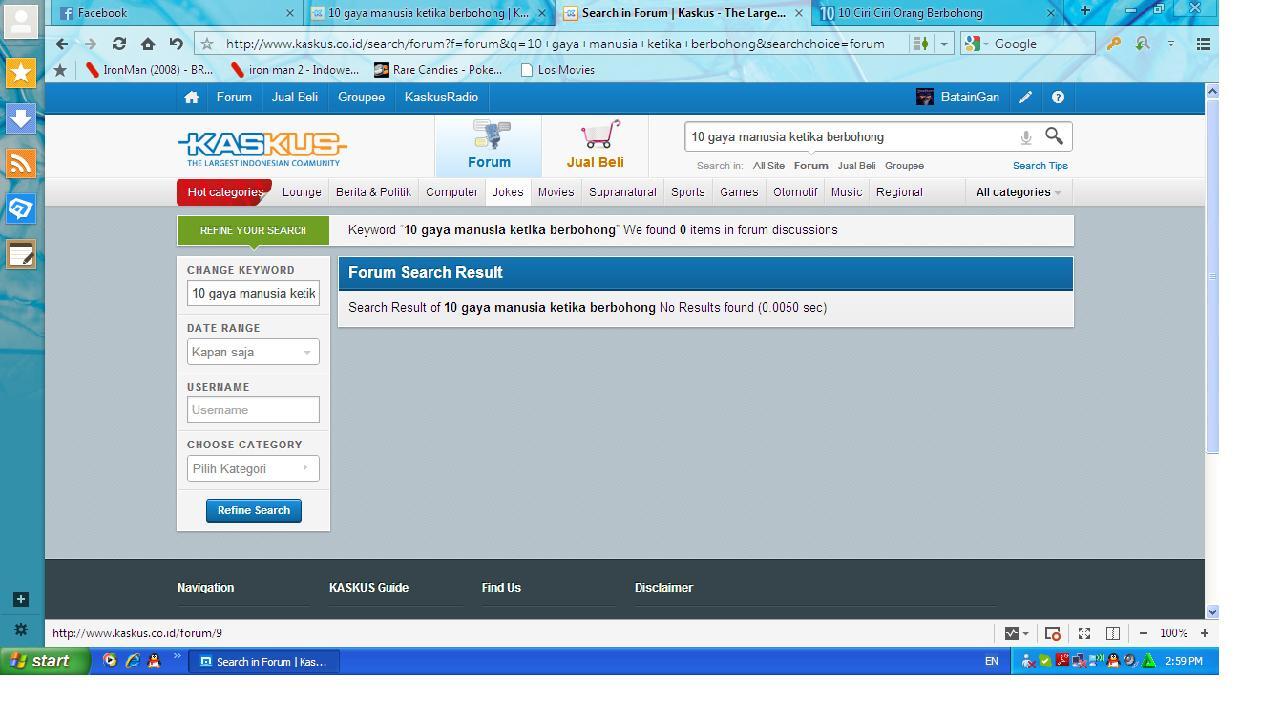This screenshot has width=1280, height=720.
Task: Click the user avatar sidebar icon
Action: (21, 21)
